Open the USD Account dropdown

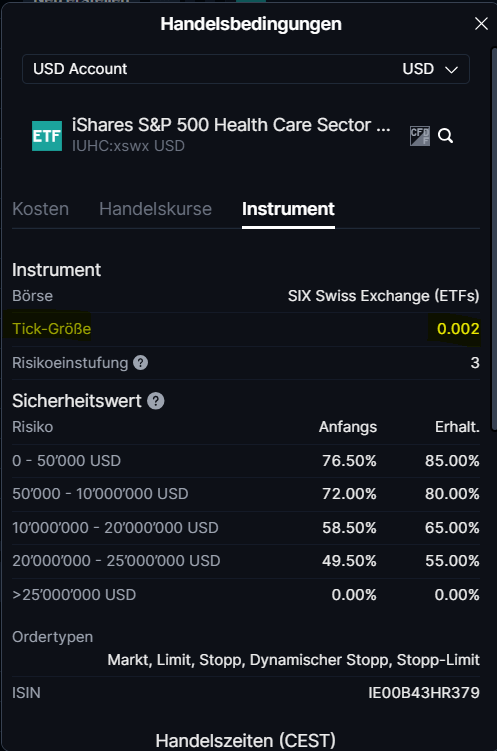(246, 69)
